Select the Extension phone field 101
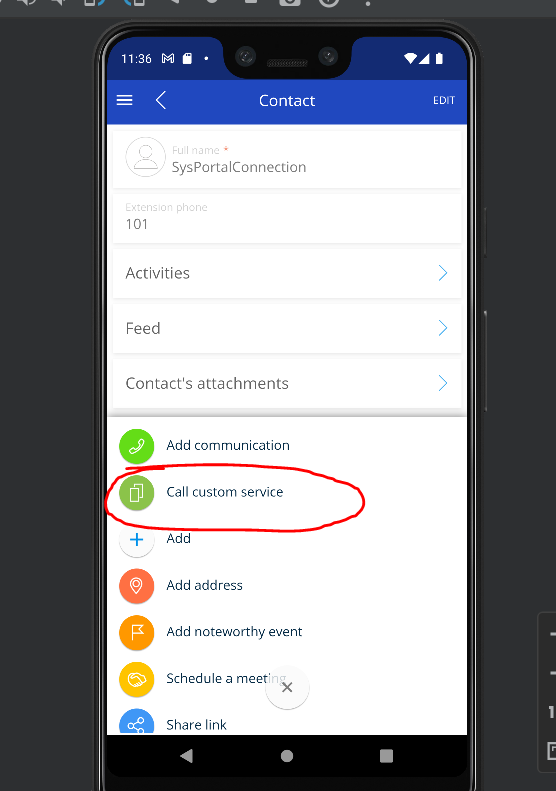 click(287, 218)
